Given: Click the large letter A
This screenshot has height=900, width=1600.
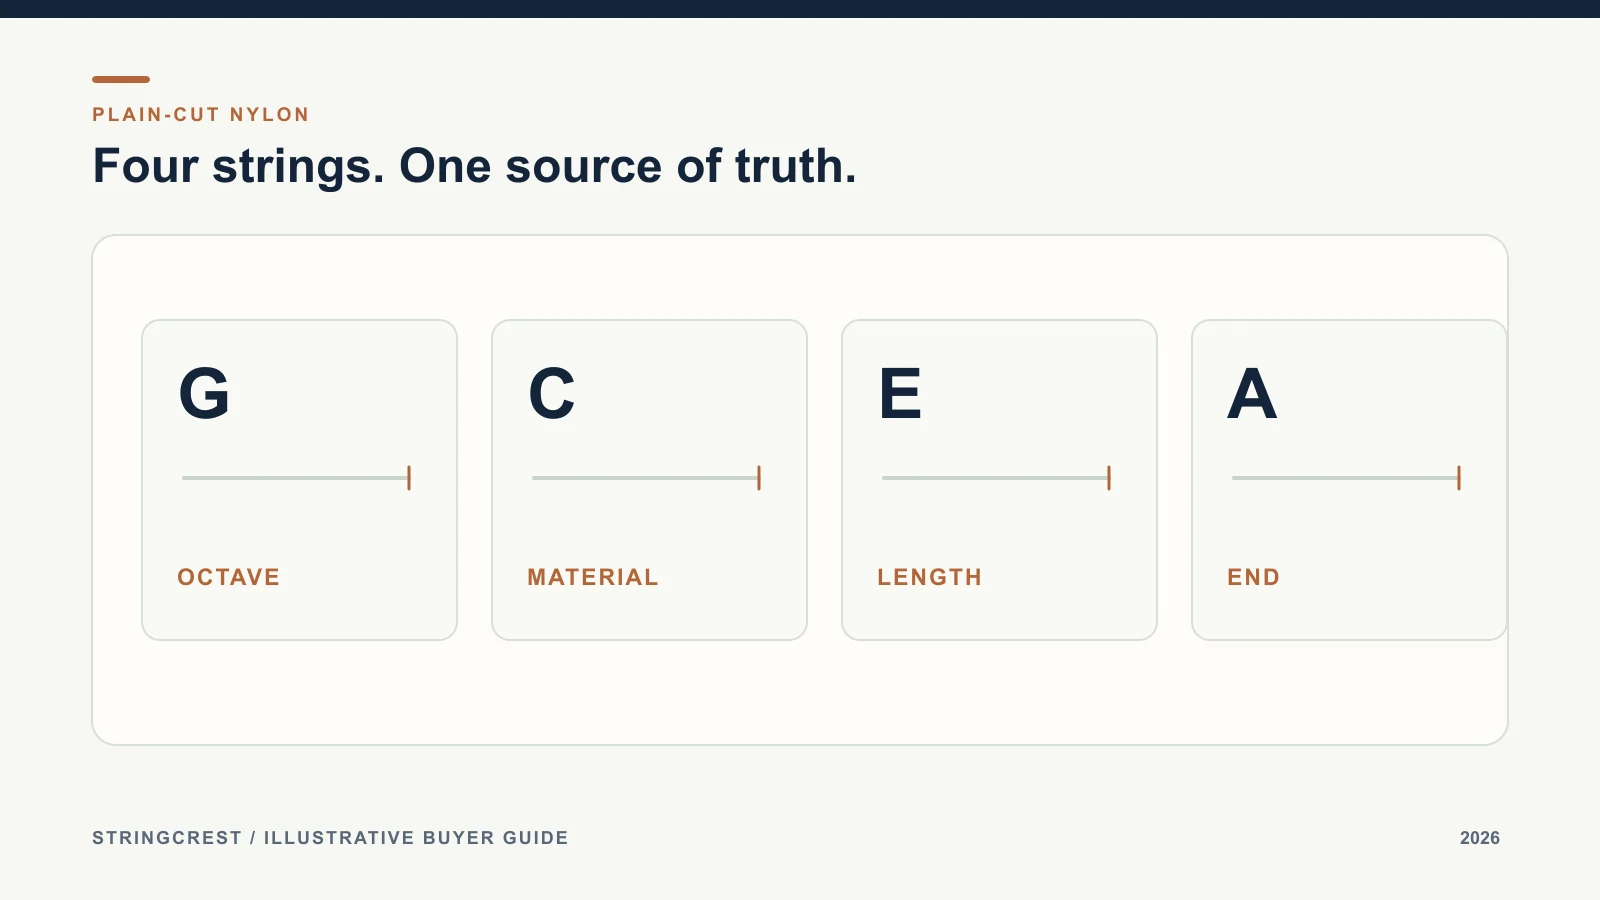Looking at the screenshot, I should point(1252,393).
